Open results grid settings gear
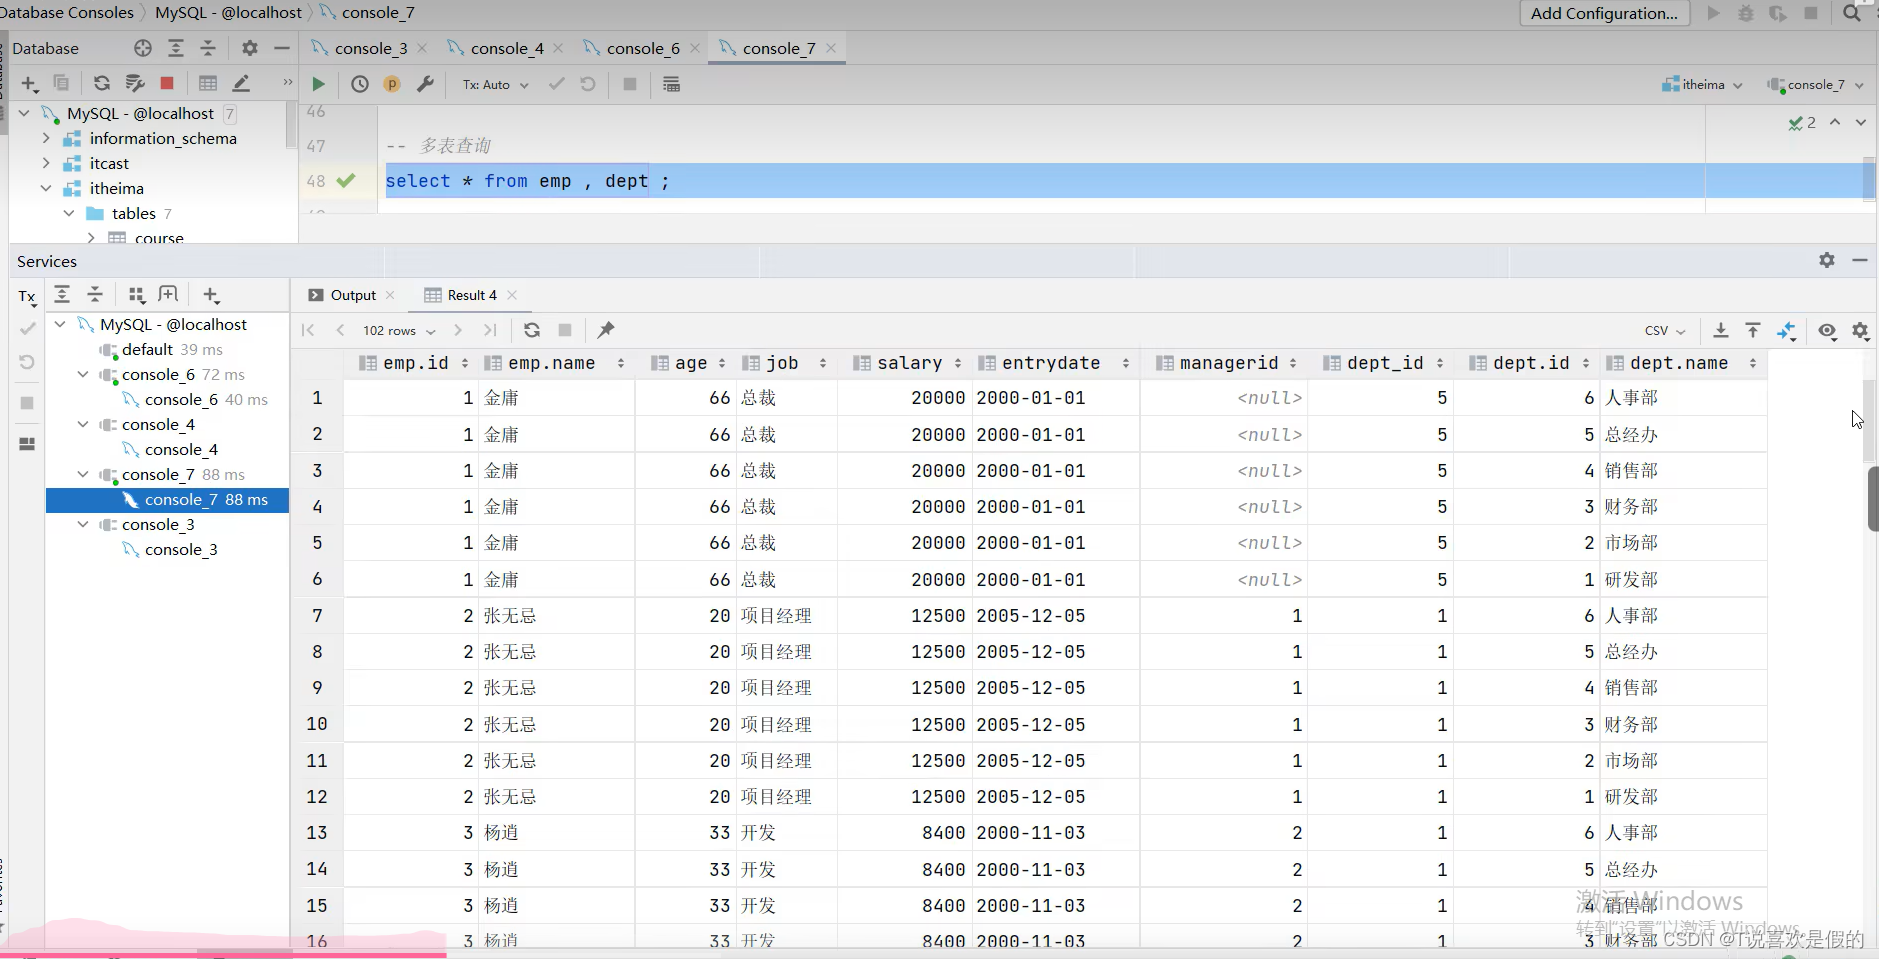Image resolution: width=1879 pixels, height=959 pixels. tap(1861, 331)
